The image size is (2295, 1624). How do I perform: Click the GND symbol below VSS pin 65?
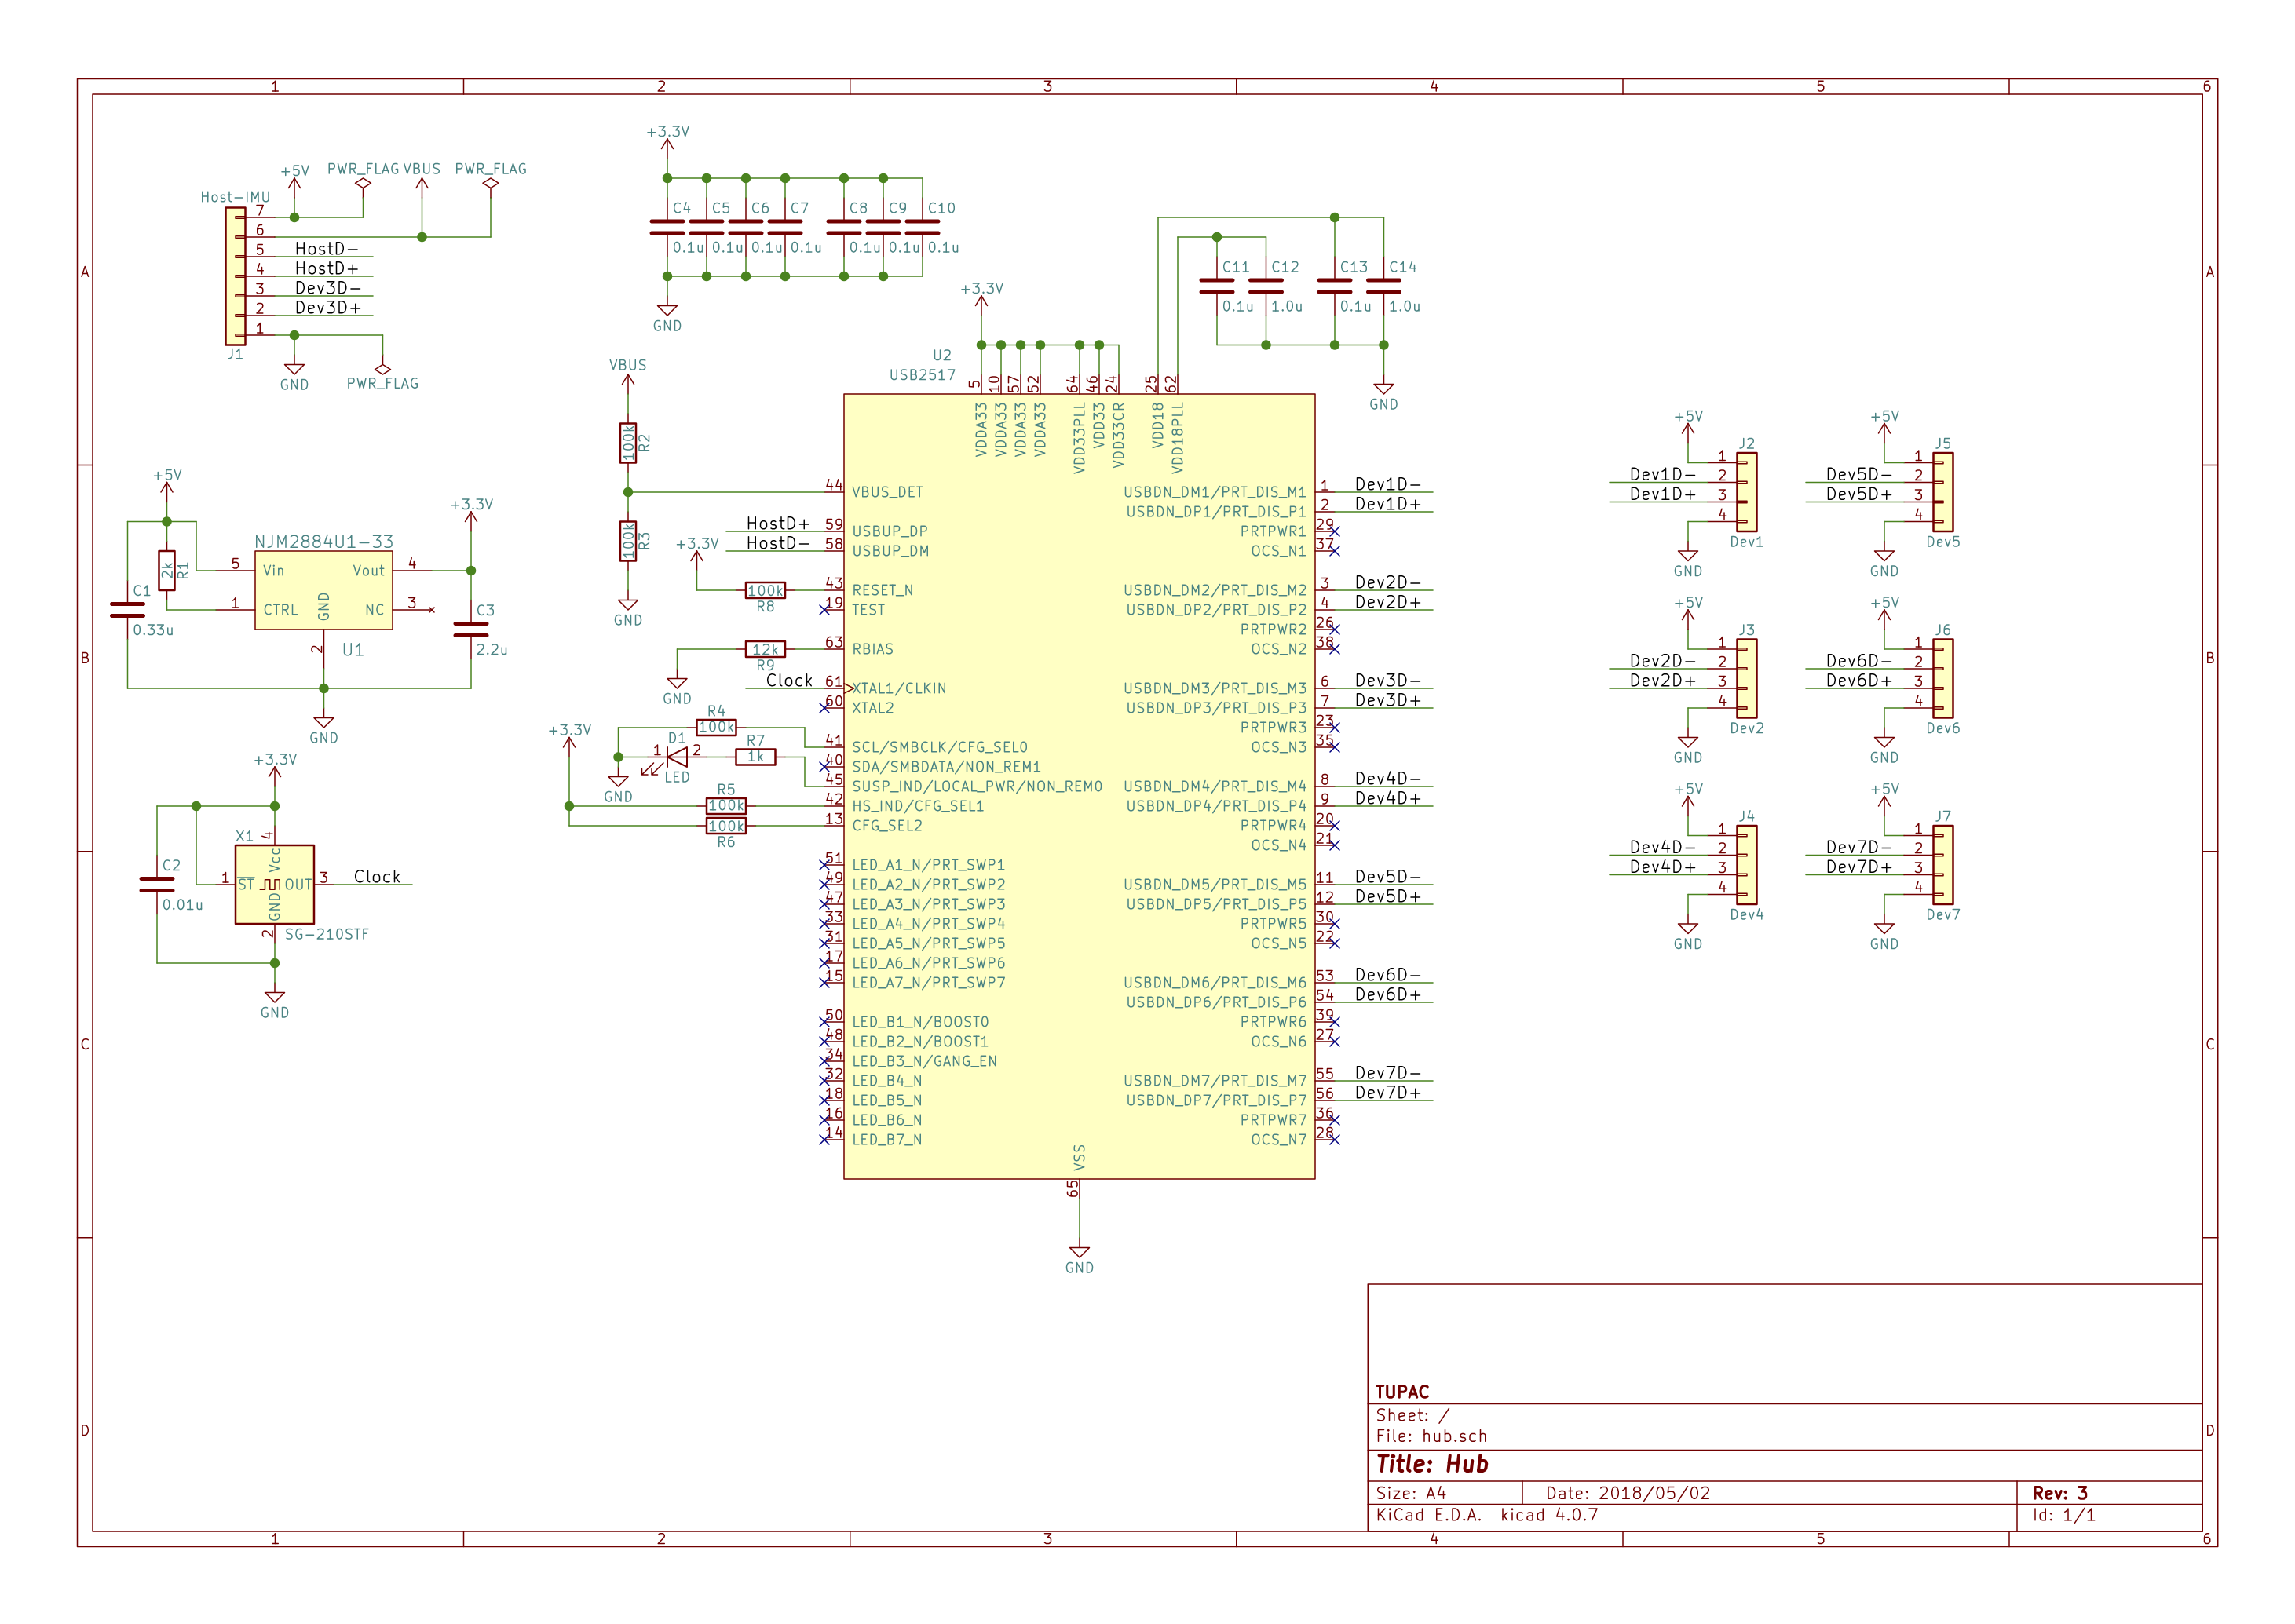point(1079,1253)
